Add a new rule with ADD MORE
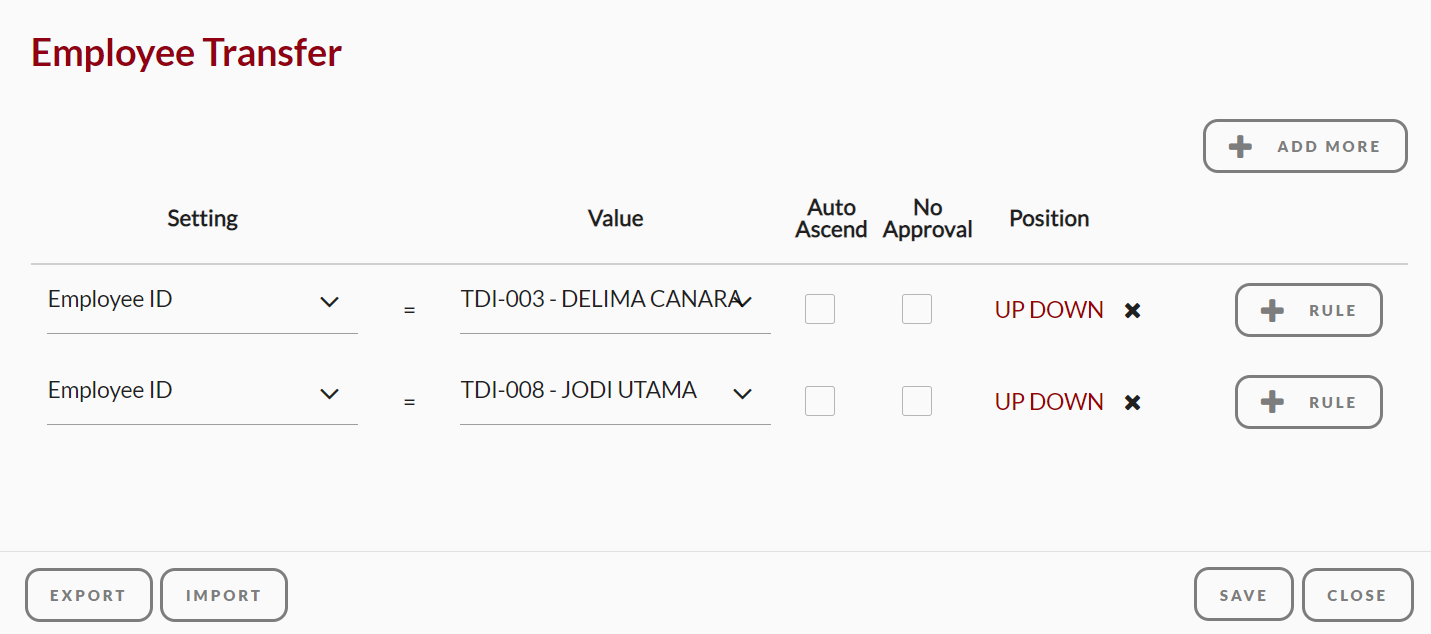This screenshot has width=1431, height=634. [1305, 146]
